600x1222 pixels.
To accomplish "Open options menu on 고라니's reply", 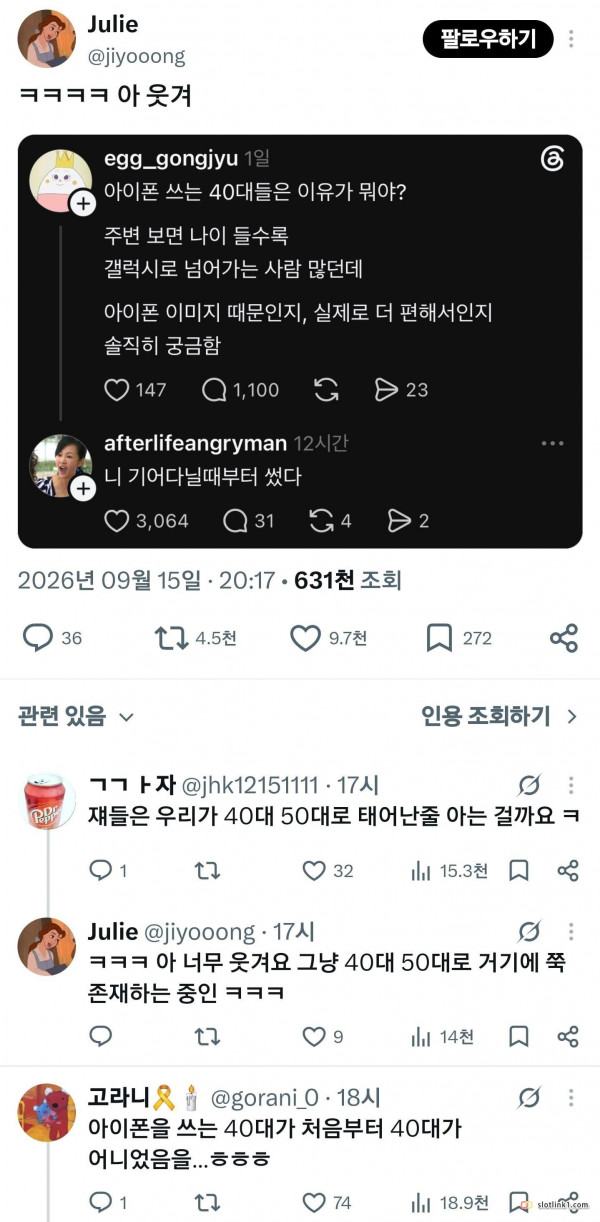I will click(571, 1098).
